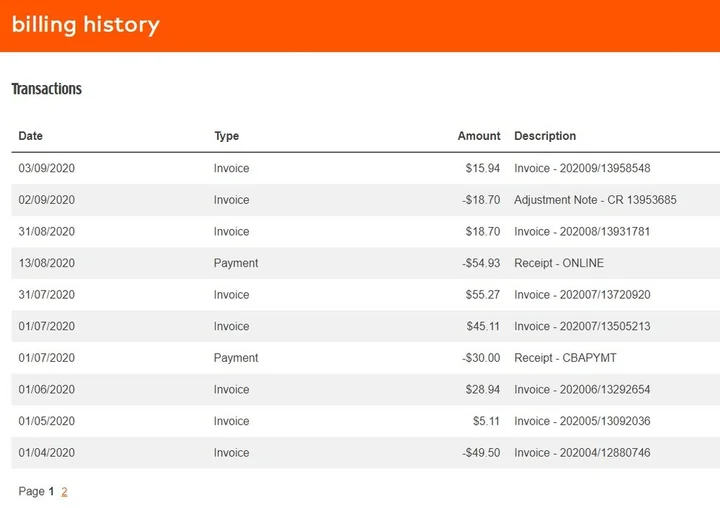The width and height of the screenshot is (720, 508).
Task: Open Invoice - 202005/13092036
Action: (582, 421)
